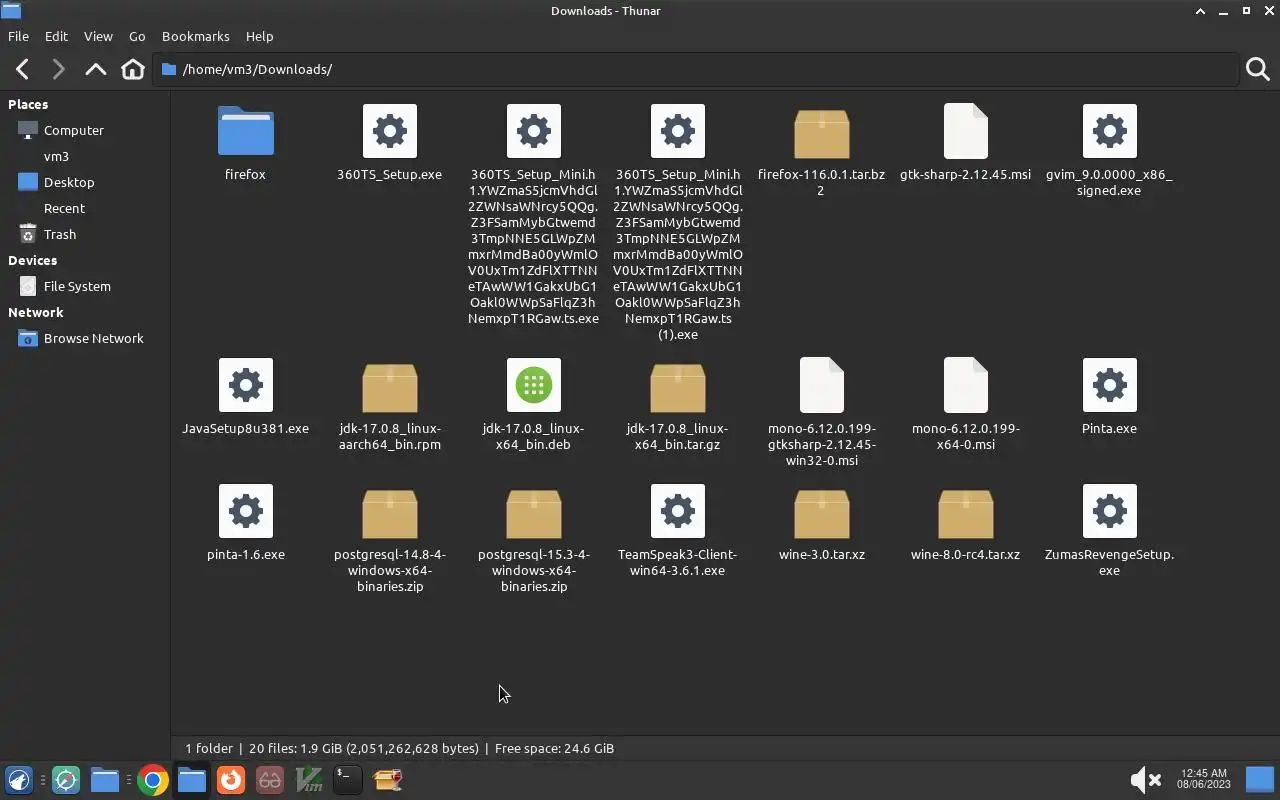Select 360TS_Setup_Mini file ending in (1).exe
The height and width of the screenshot is (800, 1280).
coord(677,131)
